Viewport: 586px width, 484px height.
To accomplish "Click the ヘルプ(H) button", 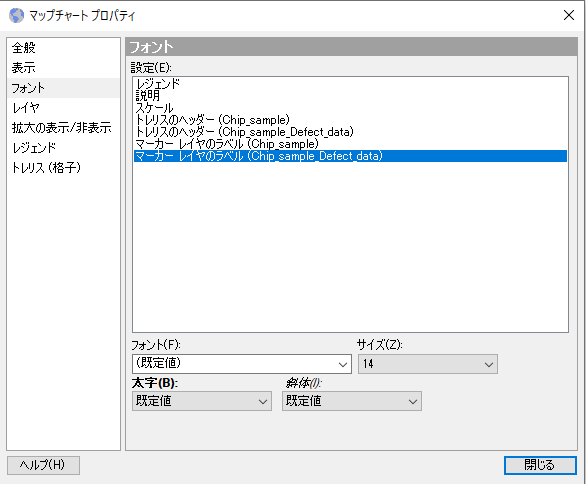I will tap(43, 465).
